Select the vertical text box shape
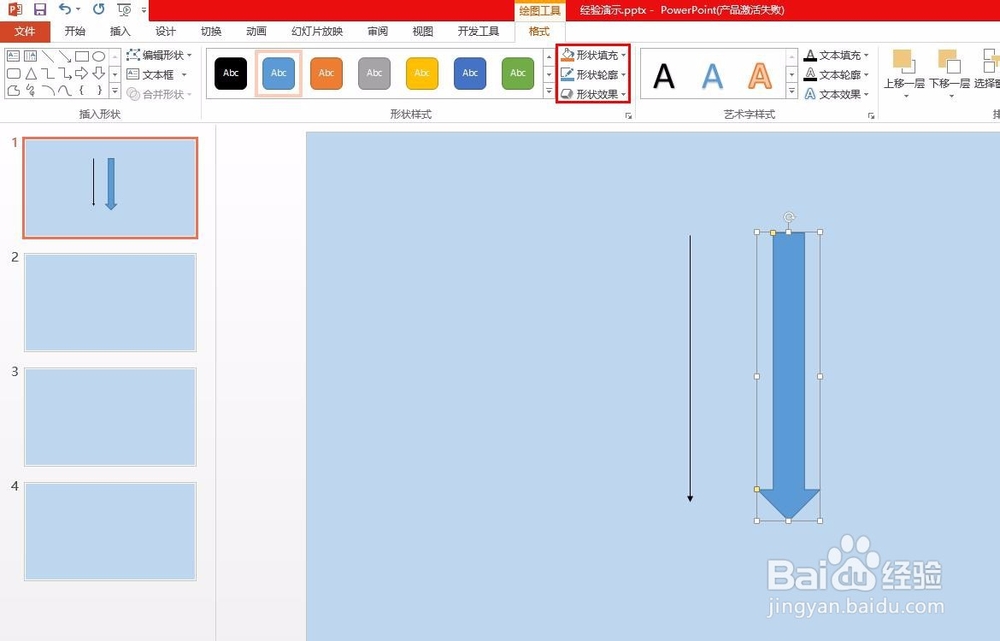 pyautogui.click(x=30, y=56)
